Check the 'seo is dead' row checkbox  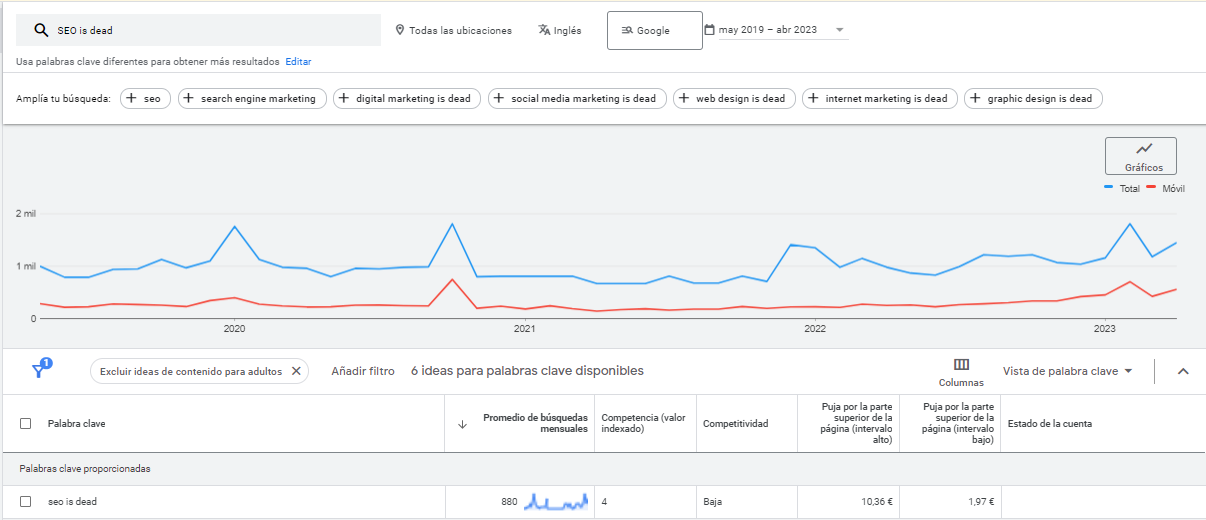click(x=26, y=502)
